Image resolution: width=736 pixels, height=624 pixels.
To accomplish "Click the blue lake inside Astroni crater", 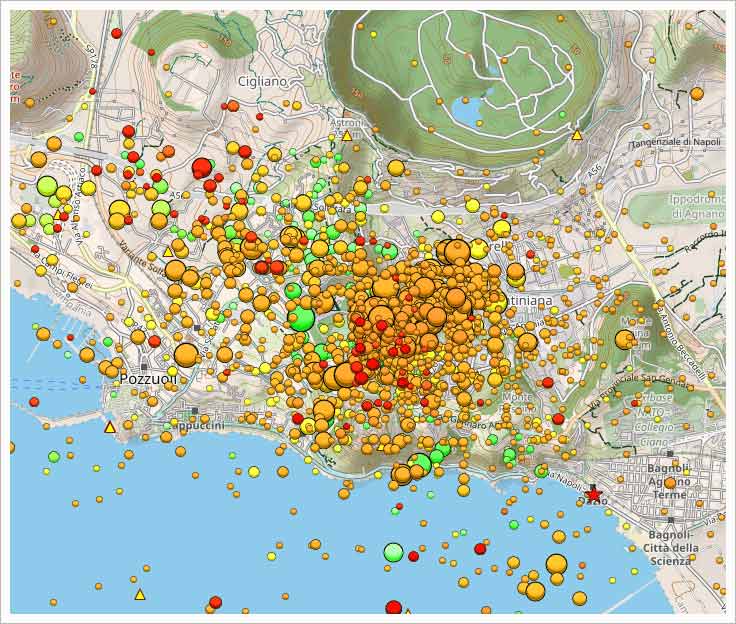I will pyautogui.click(x=470, y=110).
